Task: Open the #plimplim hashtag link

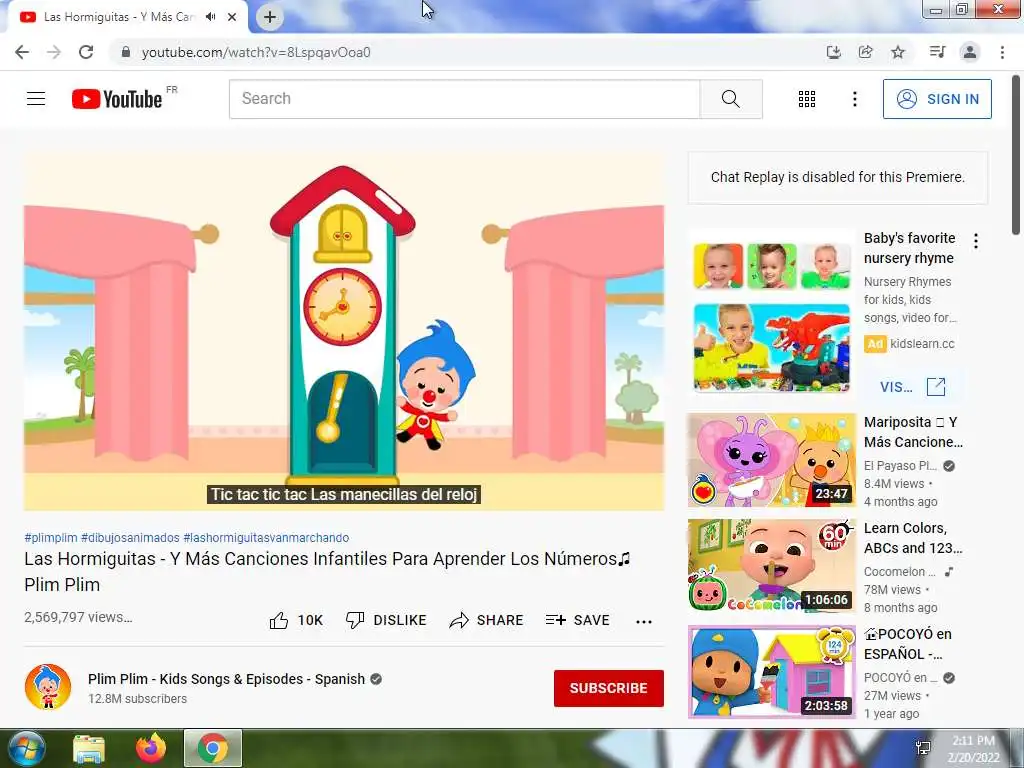Action: point(51,537)
